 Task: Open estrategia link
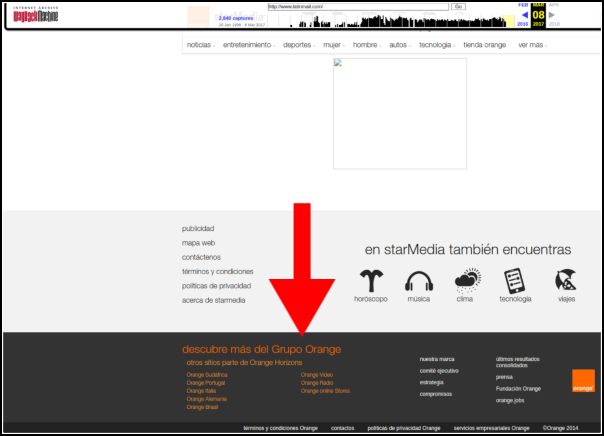[x=431, y=382]
